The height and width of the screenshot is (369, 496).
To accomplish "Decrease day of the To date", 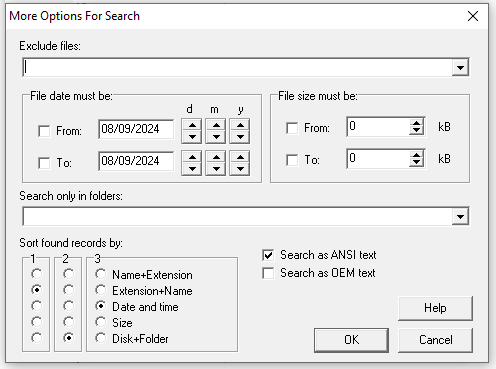I will click(192, 169).
